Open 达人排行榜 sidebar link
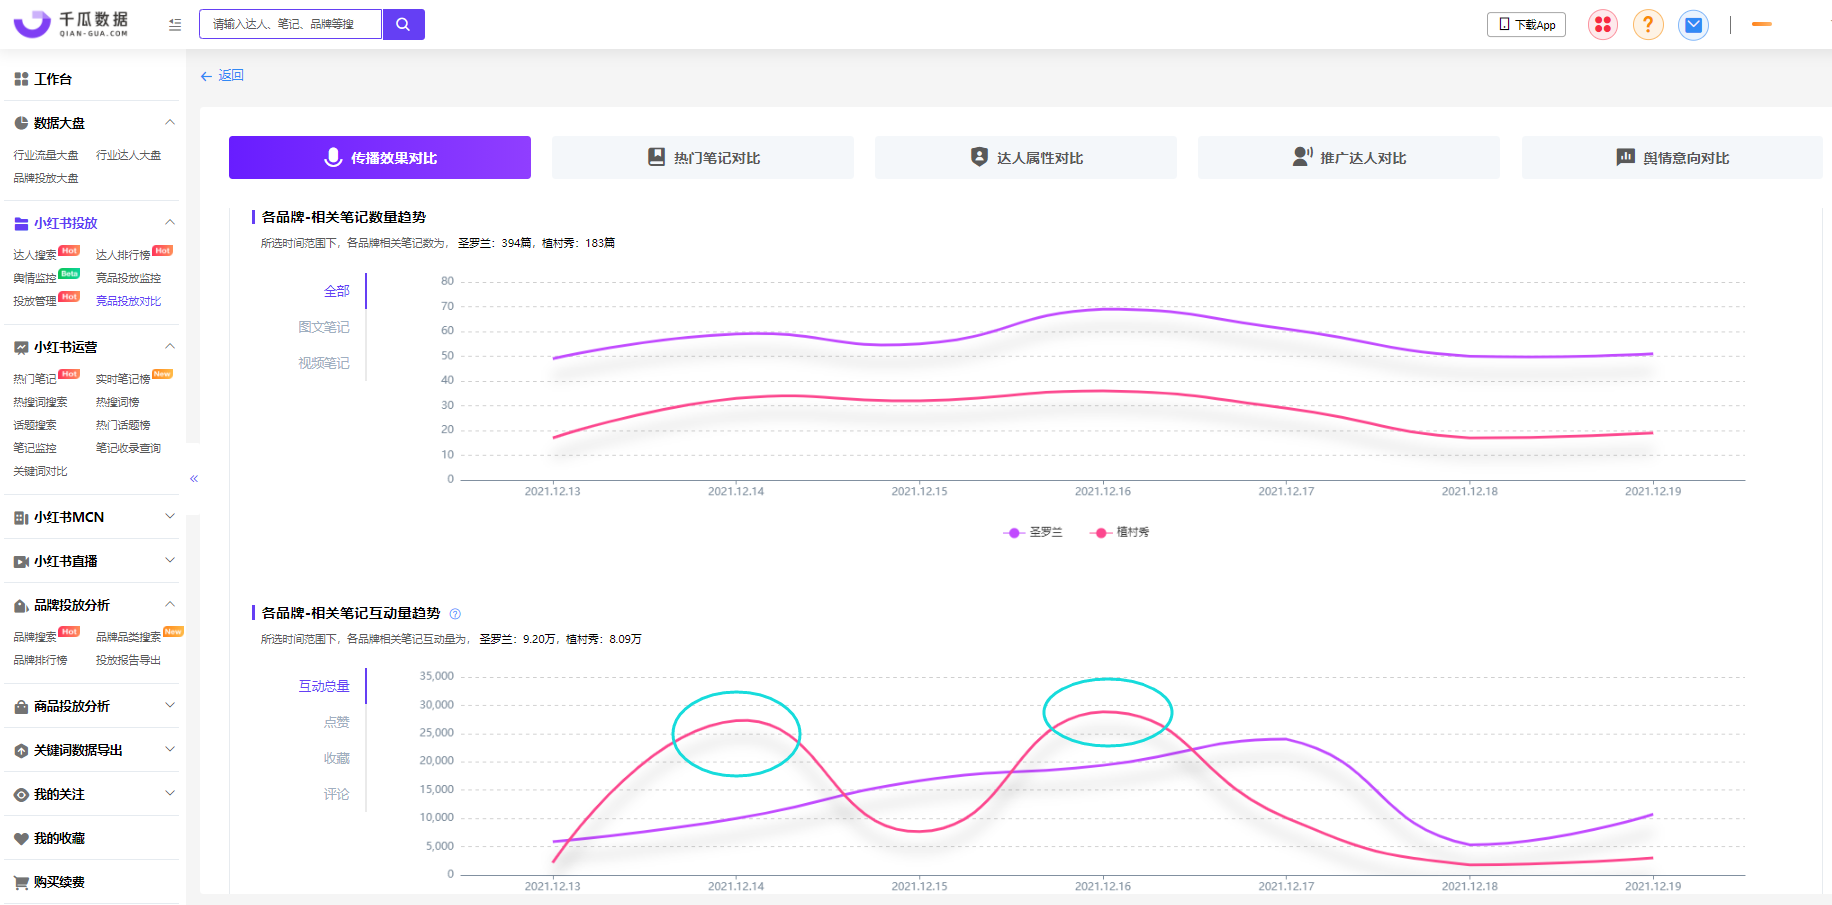The height and width of the screenshot is (905, 1832). click(x=123, y=255)
